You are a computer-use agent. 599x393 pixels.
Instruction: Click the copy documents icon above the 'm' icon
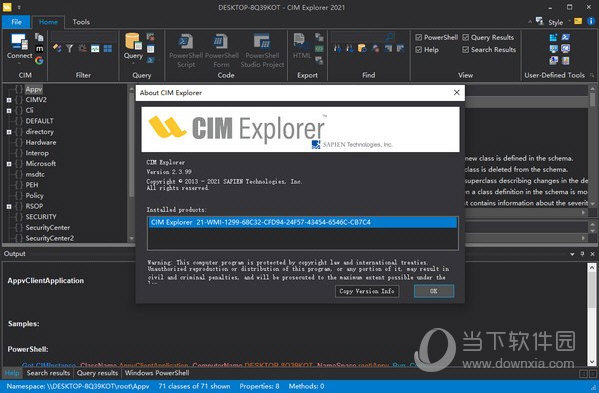pyautogui.click(x=39, y=37)
